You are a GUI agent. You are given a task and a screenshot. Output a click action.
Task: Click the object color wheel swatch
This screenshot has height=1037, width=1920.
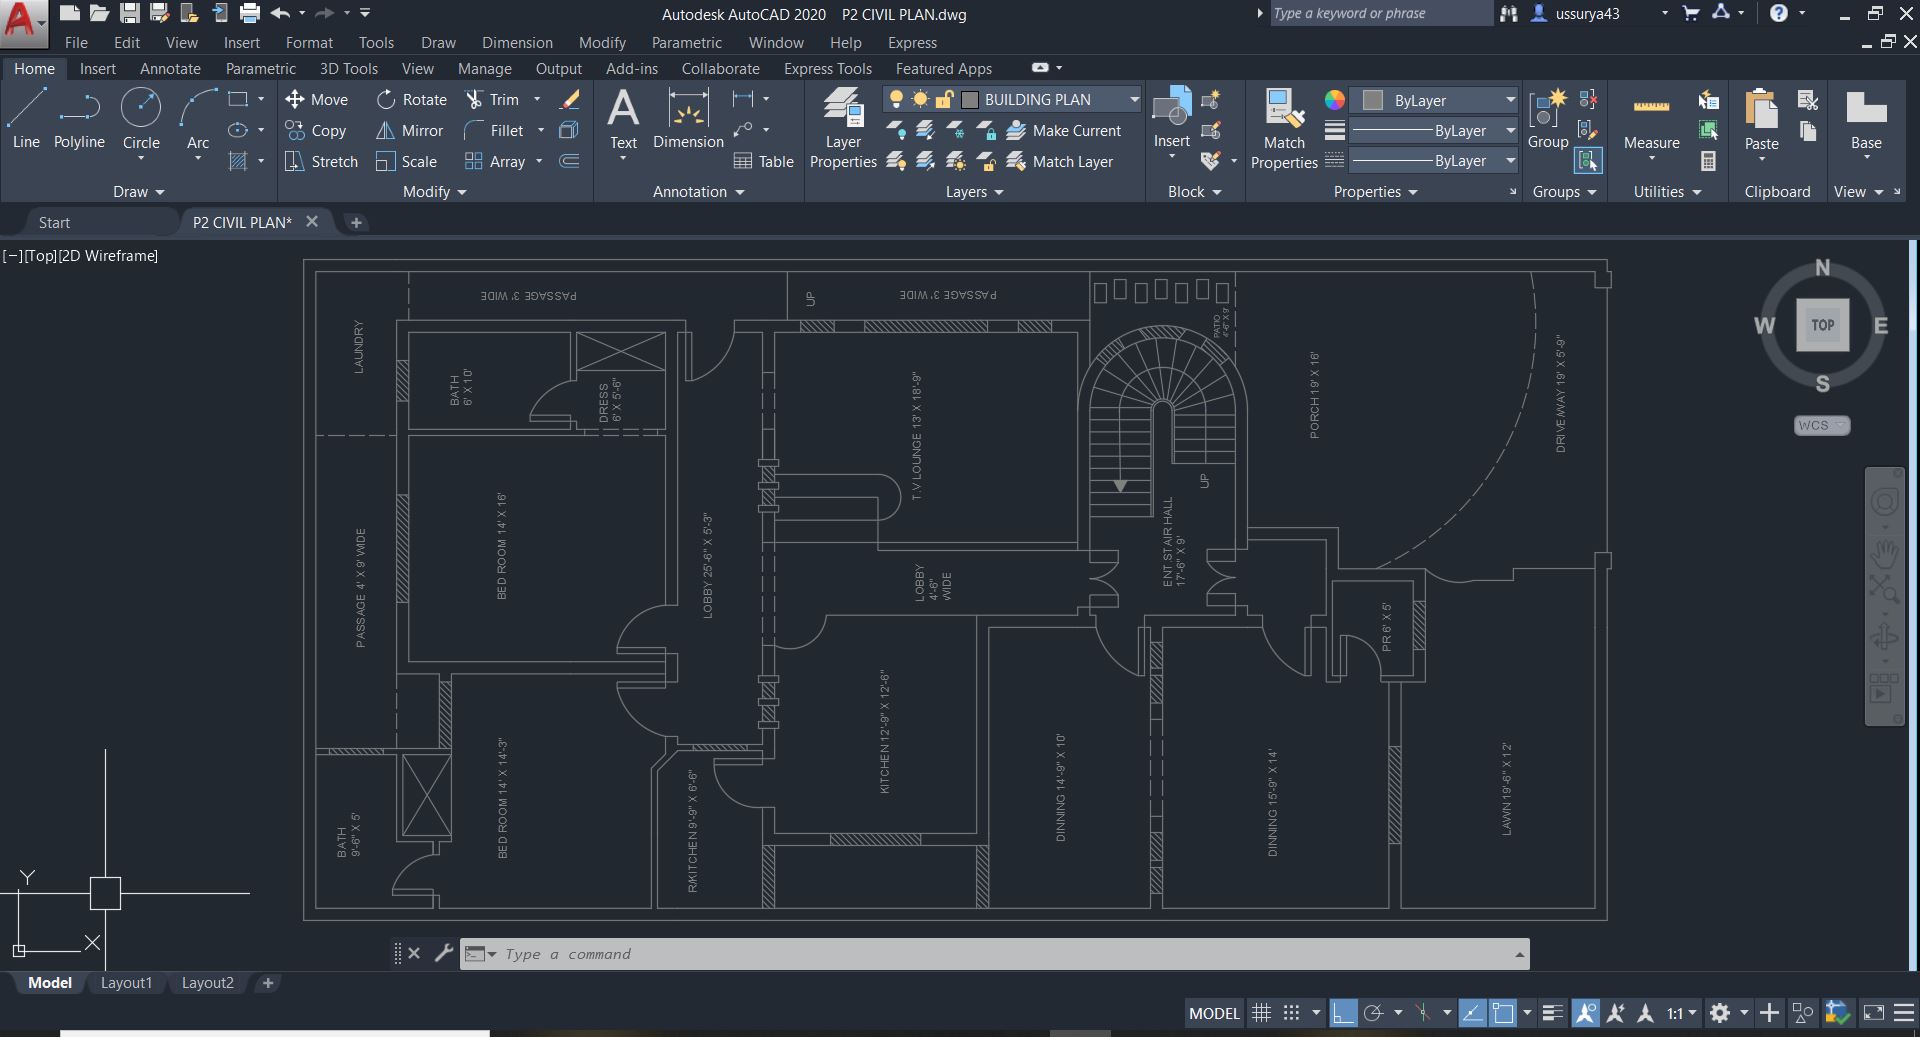coord(1334,100)
